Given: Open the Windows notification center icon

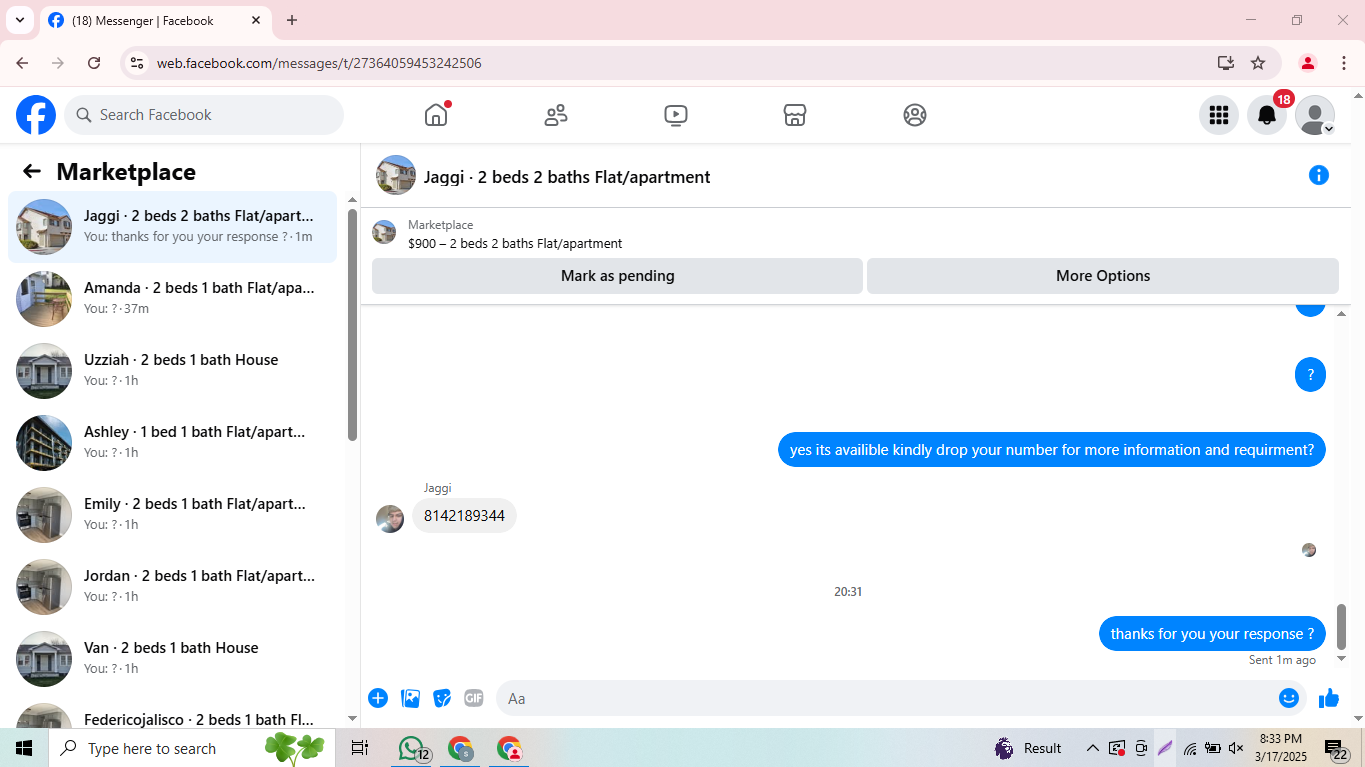Looking at the screenshot, I should point(1337,749).
